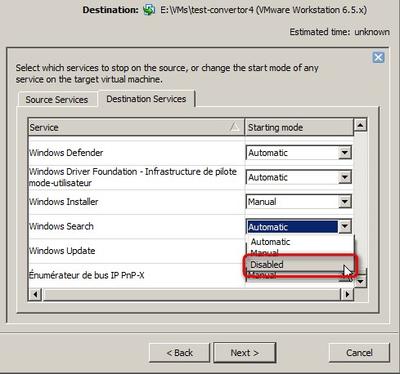Click the horizontal scrollbar left arrow
Image resolution: width=400 pixels, height=374 pixels.
35,294
